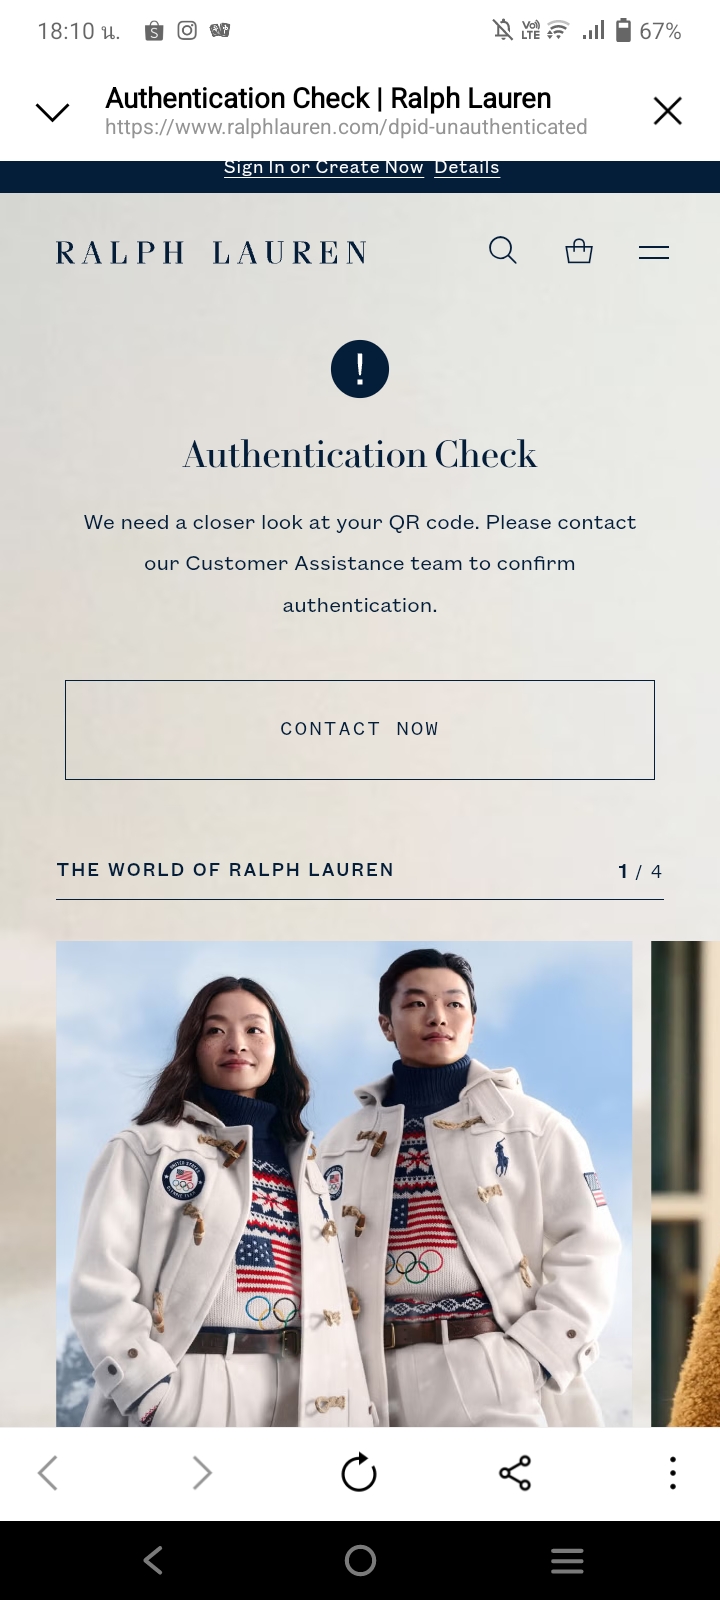
Task: Open the Ralph Lauren search icon
Action: pos(503,250)
